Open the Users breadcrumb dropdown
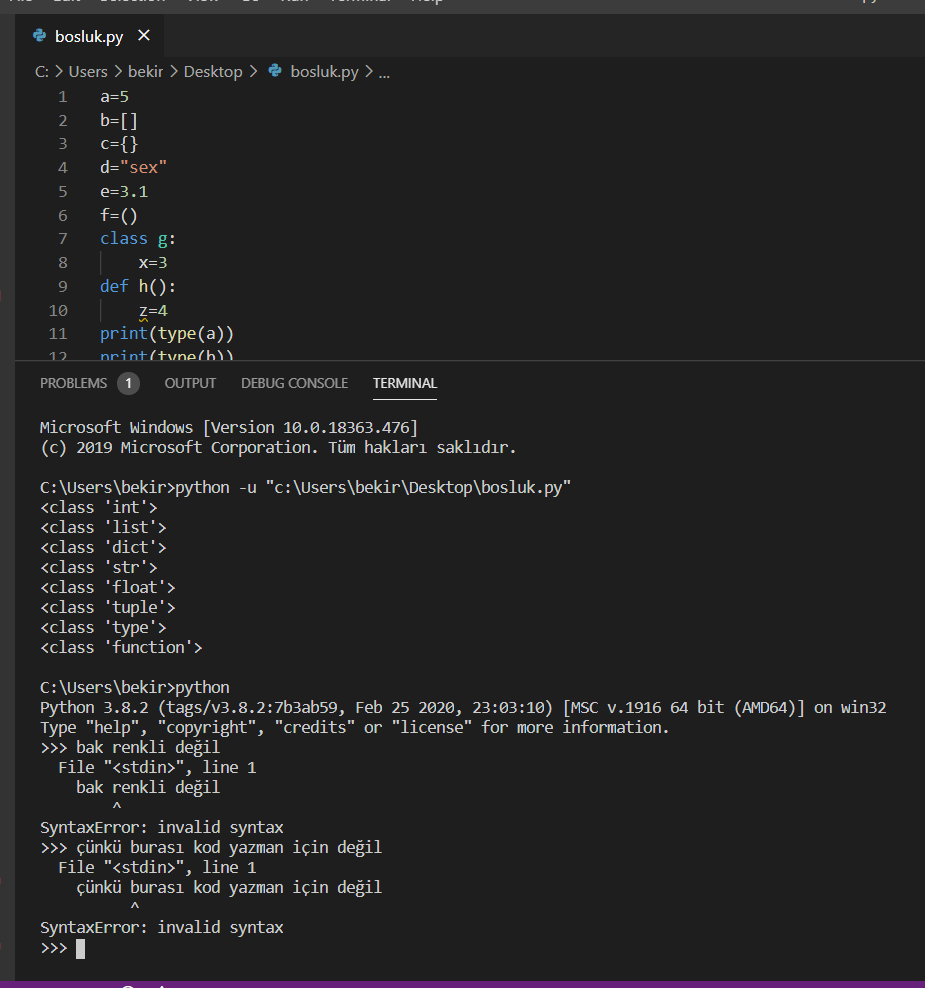925x988 pixels. point(88,72)
